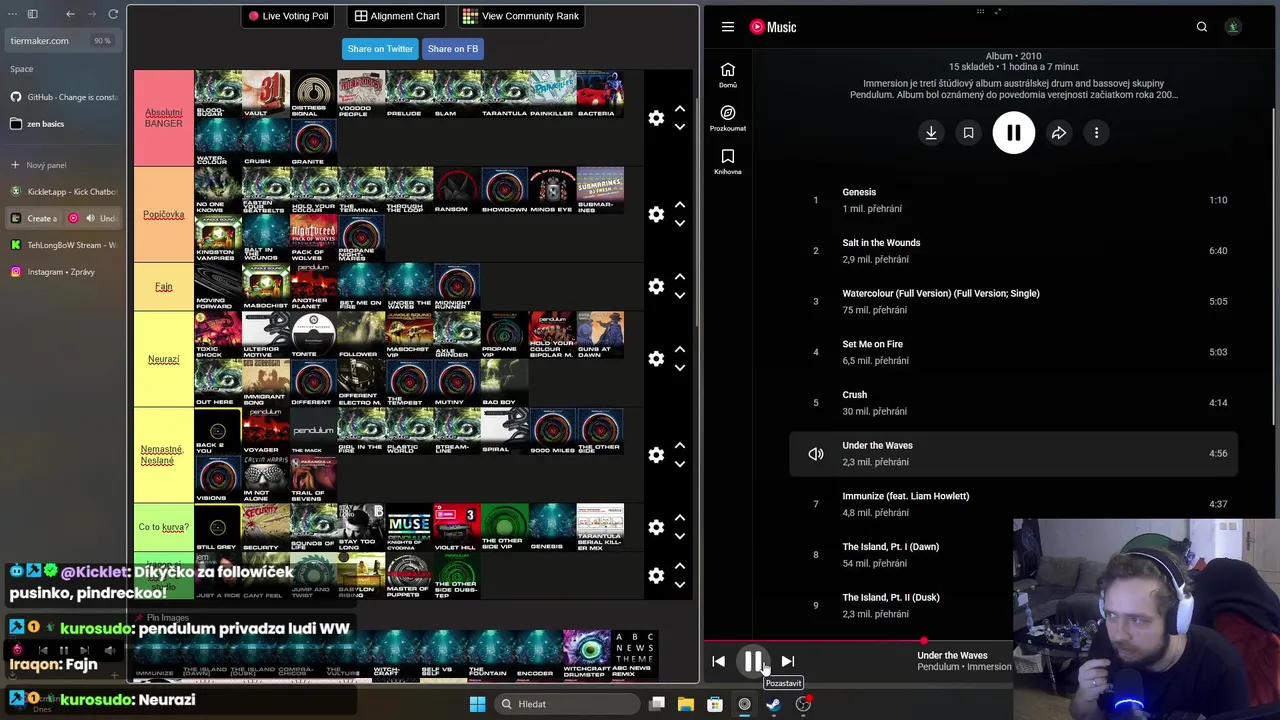The image size is (1280, 720).
Task: Skip to previous track in player bar
Action: (718, 661)
